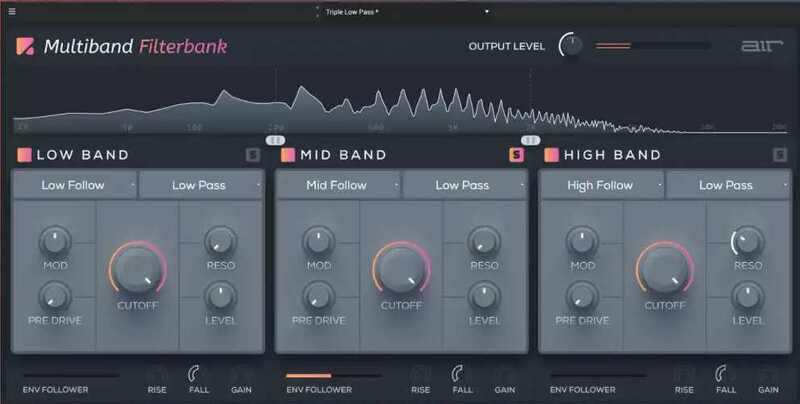Screen dimensions: 800x404
Task: Click the Mid Band envelope RISE knob
Action: coord(420,374)
